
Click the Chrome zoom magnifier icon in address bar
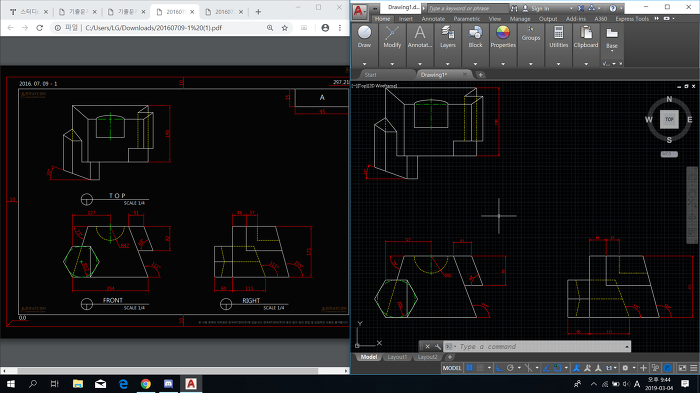point(270,28)
